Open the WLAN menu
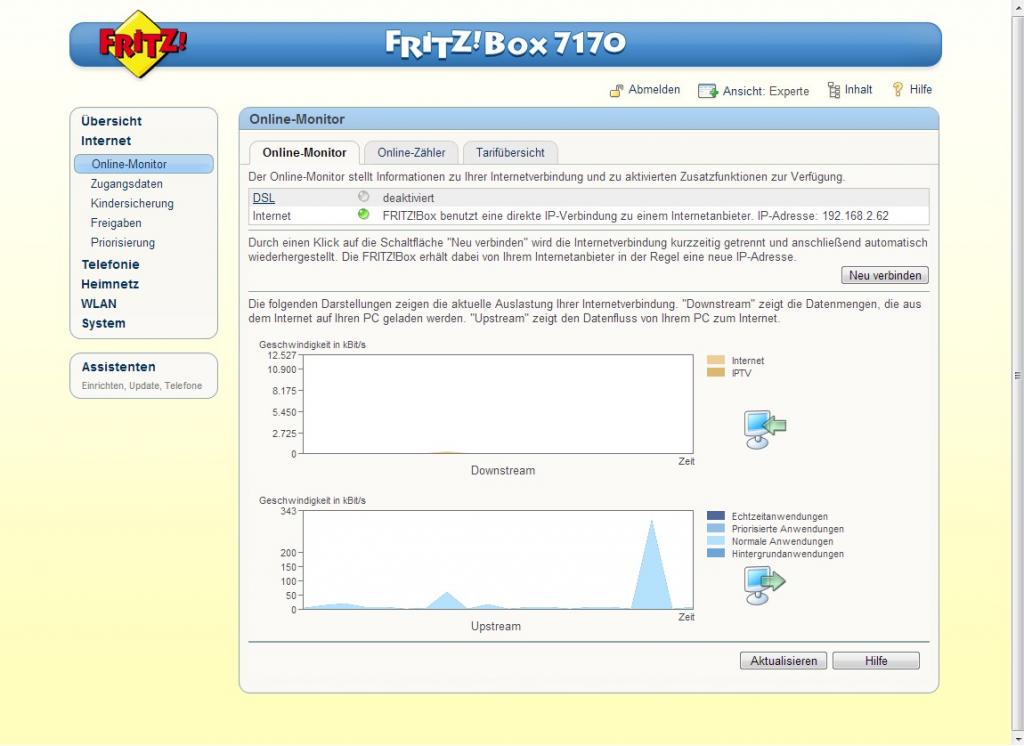 (x=99, y=304)
